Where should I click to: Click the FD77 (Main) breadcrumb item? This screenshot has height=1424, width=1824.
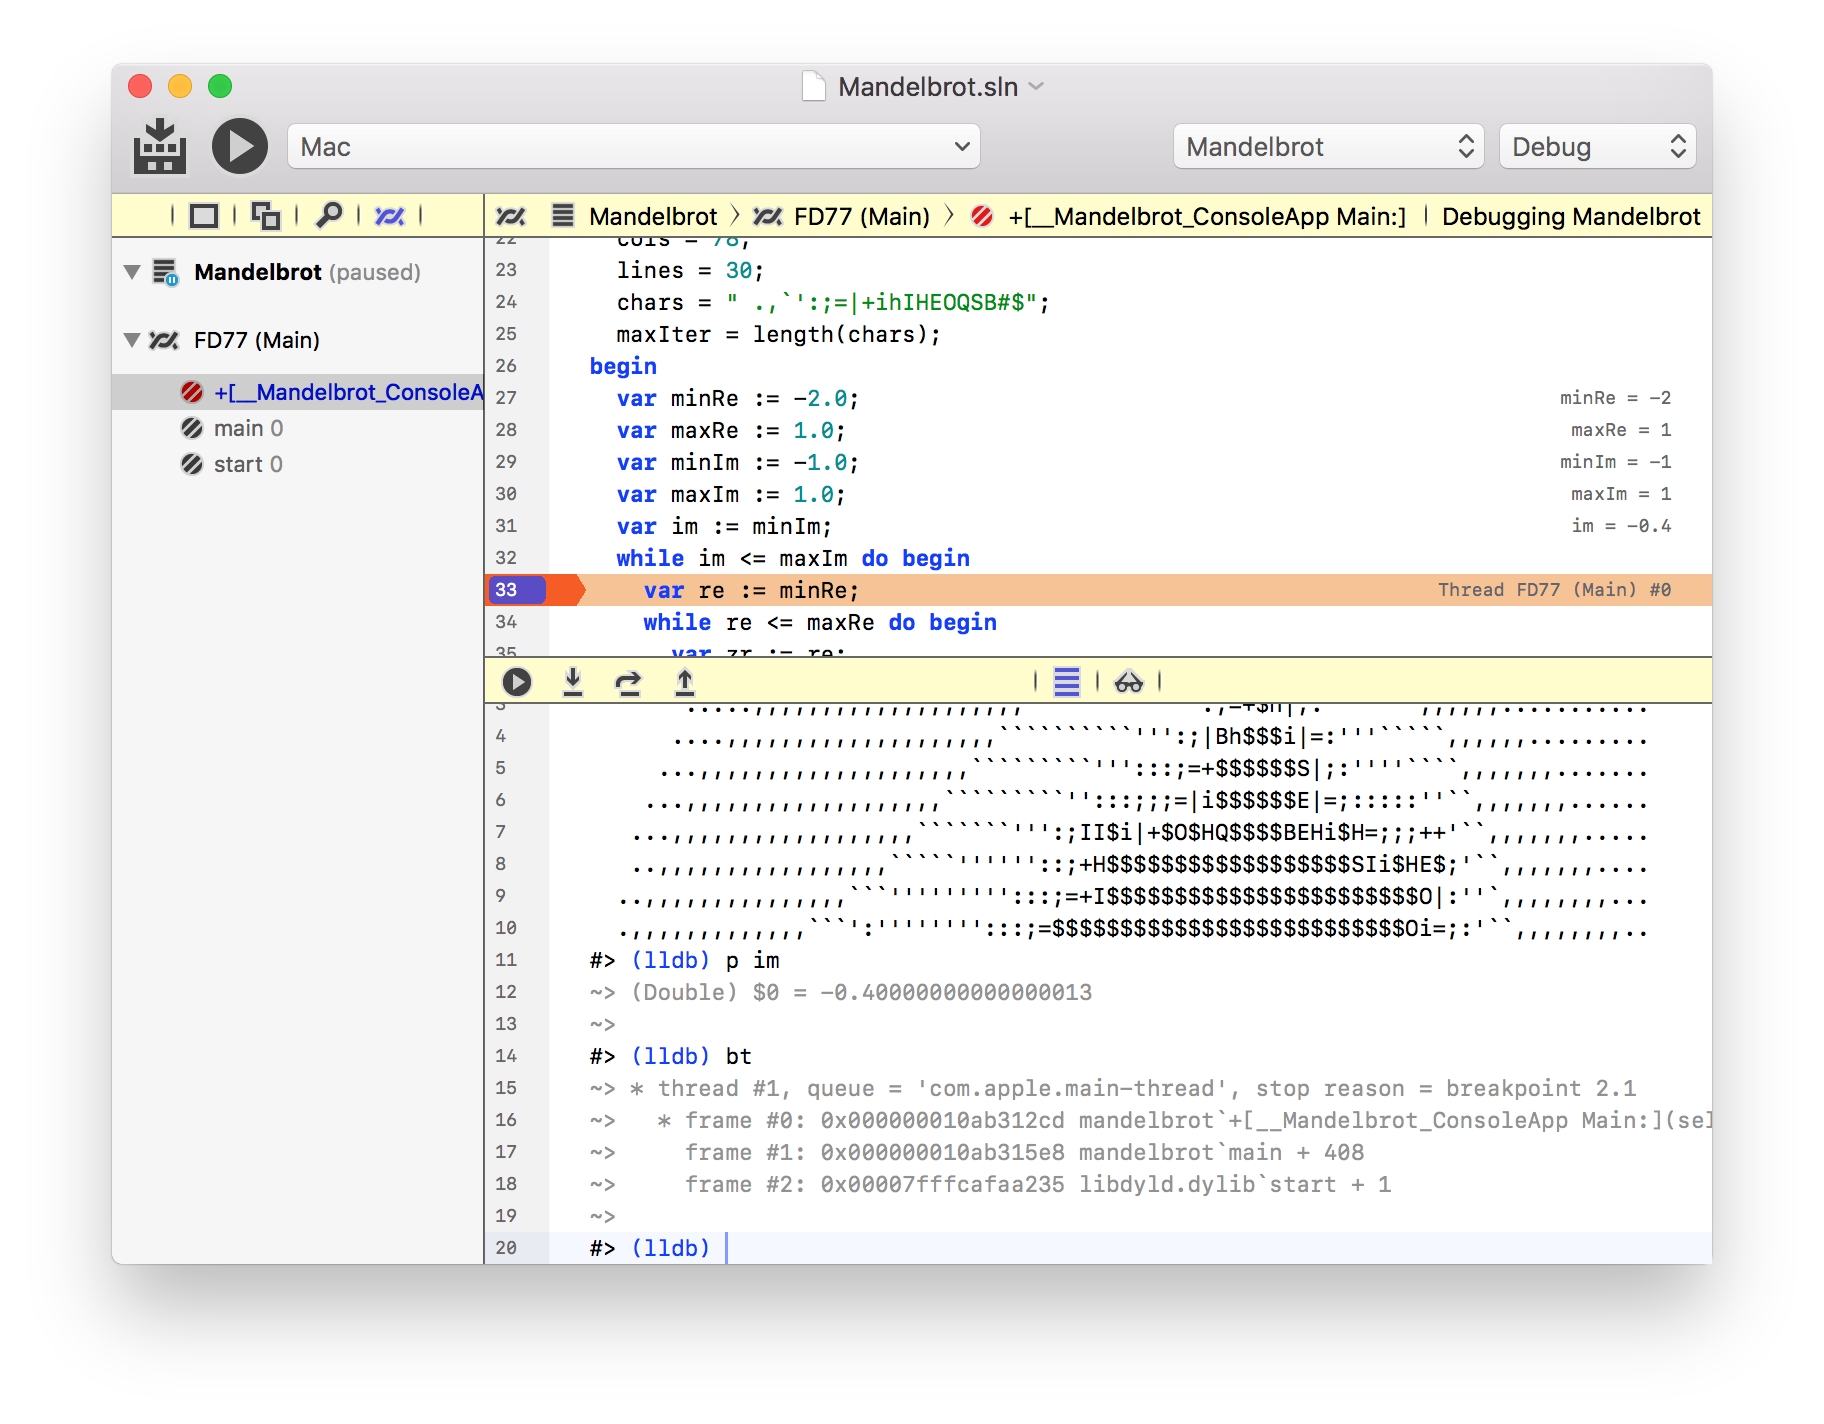coord(860,216)
